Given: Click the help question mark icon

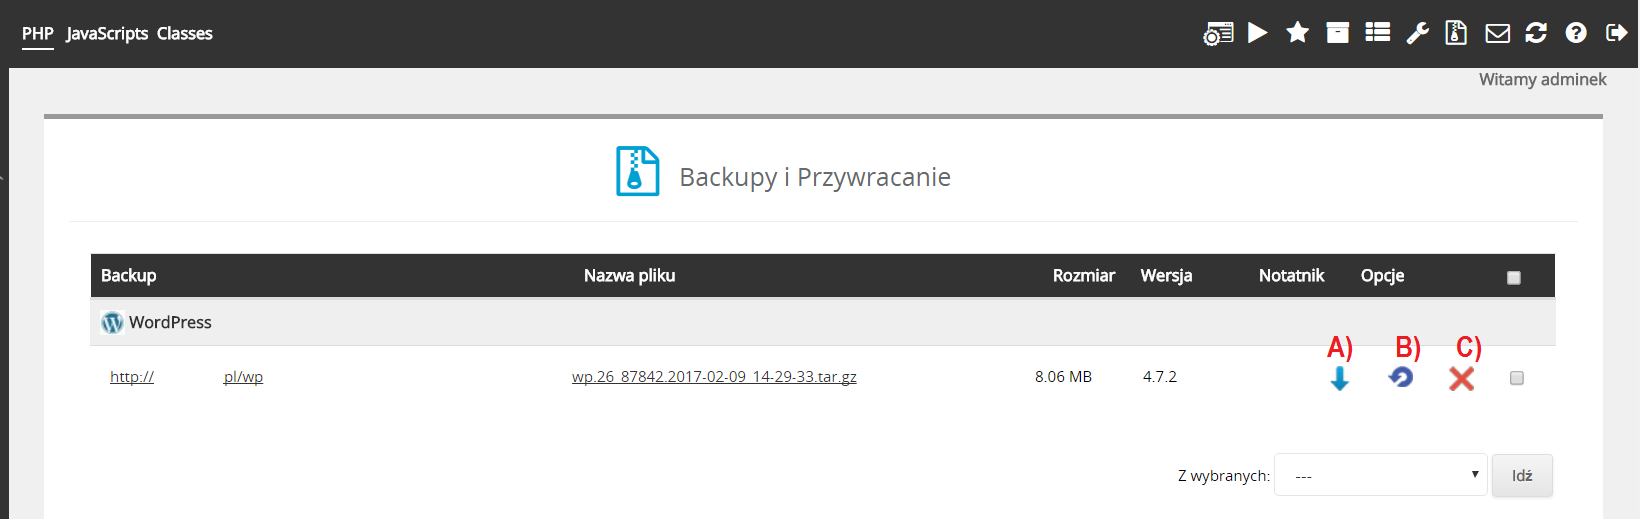Looking at the screenshot, I should pos(1576,33).
